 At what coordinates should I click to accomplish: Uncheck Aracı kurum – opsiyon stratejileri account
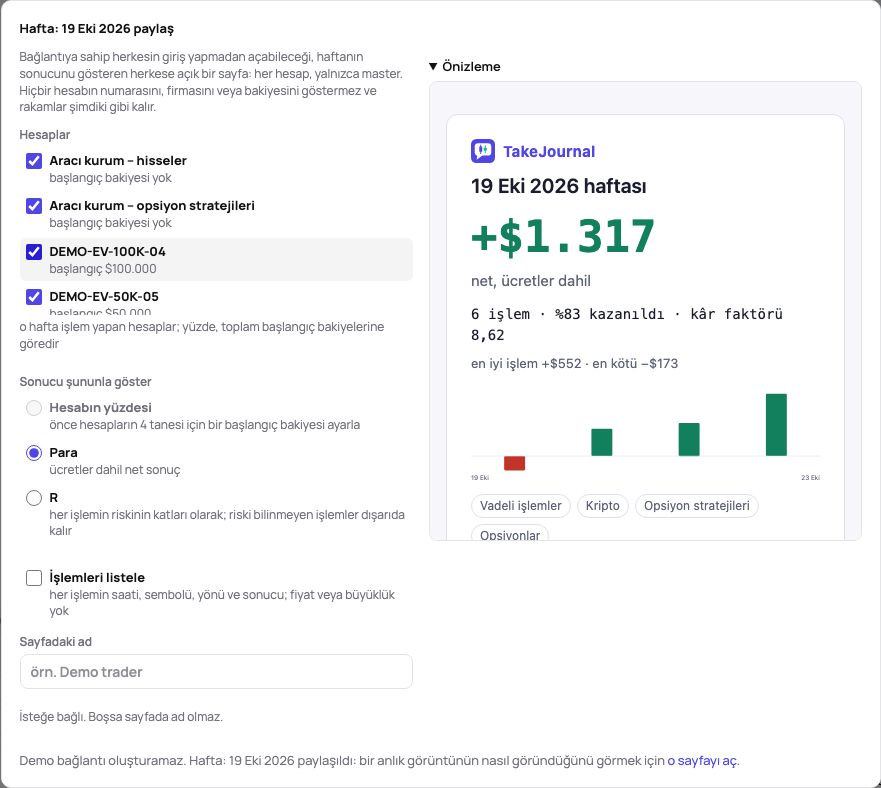(34, 206)
